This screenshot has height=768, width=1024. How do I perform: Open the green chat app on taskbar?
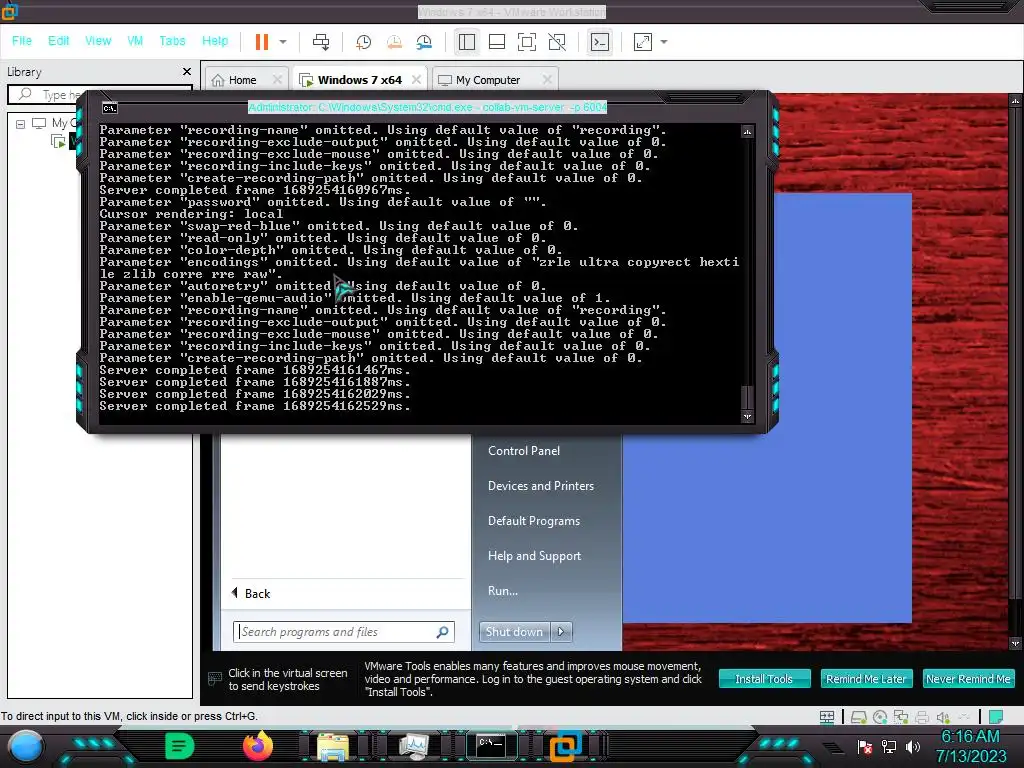pyautogui.click(x=179, y=746)
